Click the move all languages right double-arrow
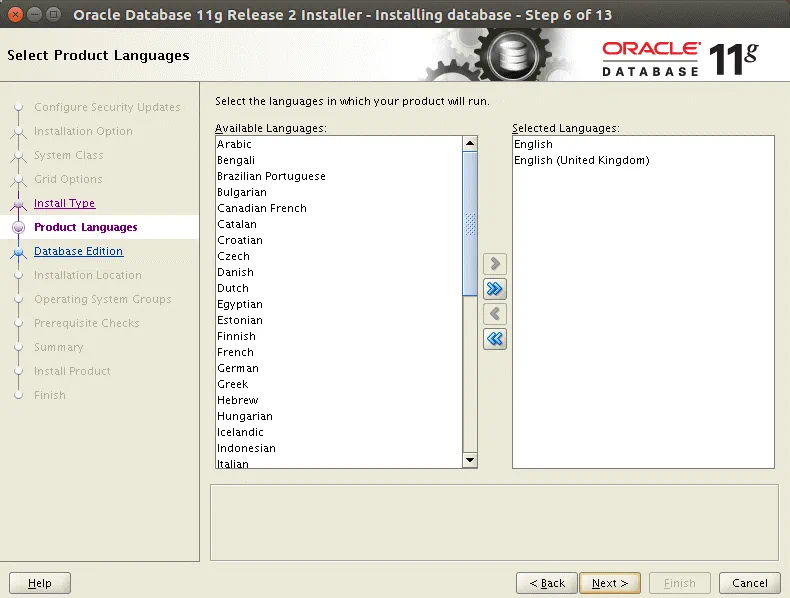 495,289
